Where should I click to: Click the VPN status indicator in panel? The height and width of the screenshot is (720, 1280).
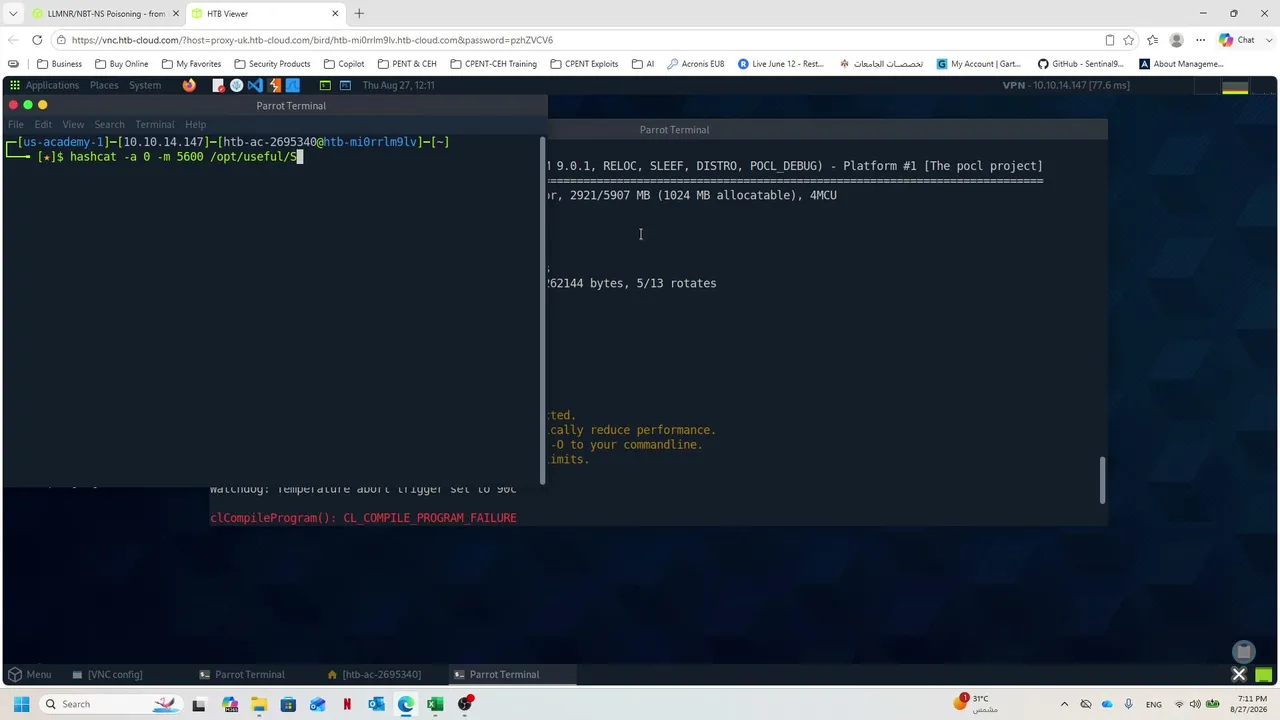click(1066, 85)
